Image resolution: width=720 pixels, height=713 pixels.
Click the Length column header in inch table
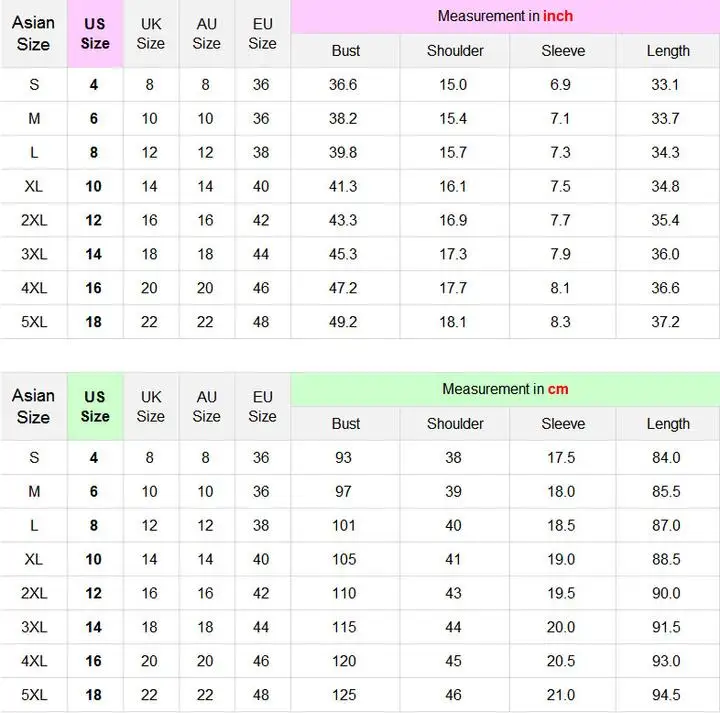[668, 51]
